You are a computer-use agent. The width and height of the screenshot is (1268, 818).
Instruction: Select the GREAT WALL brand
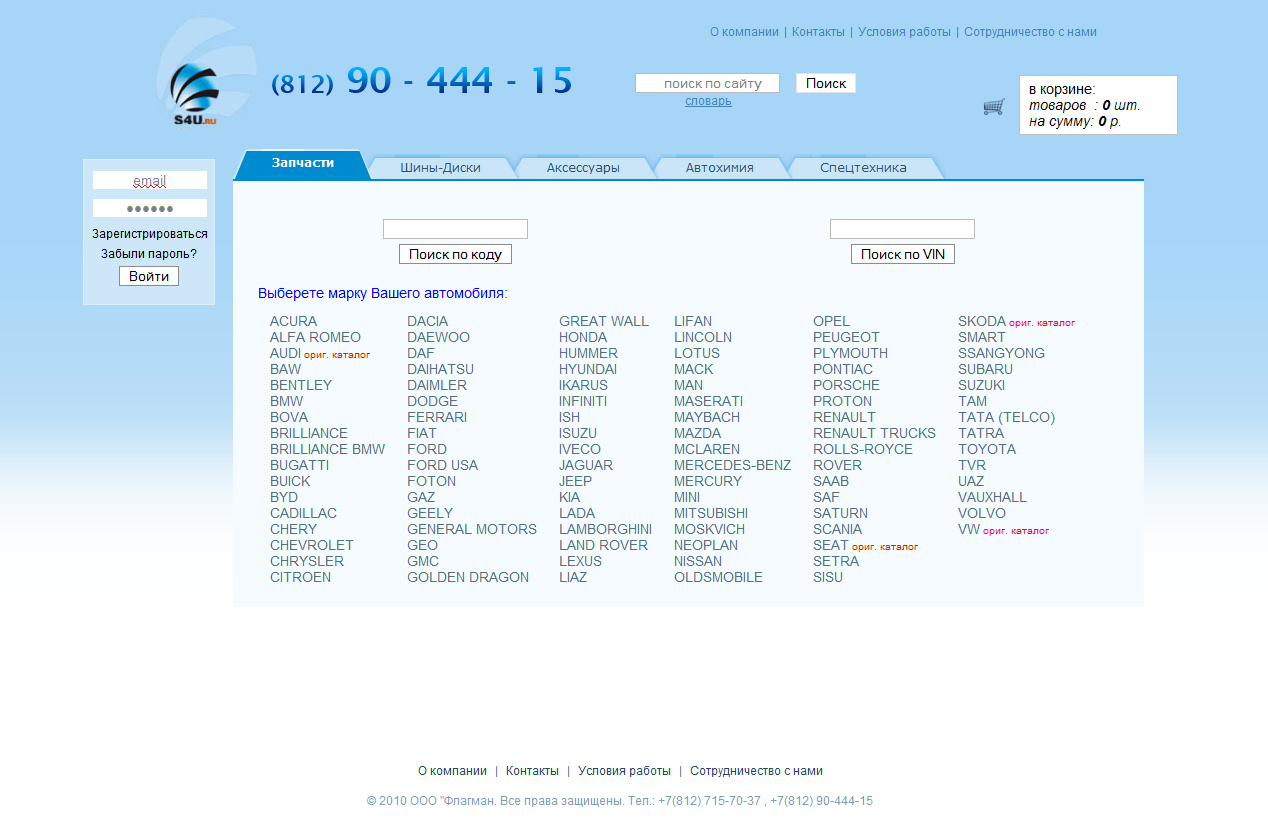(604, 321)
